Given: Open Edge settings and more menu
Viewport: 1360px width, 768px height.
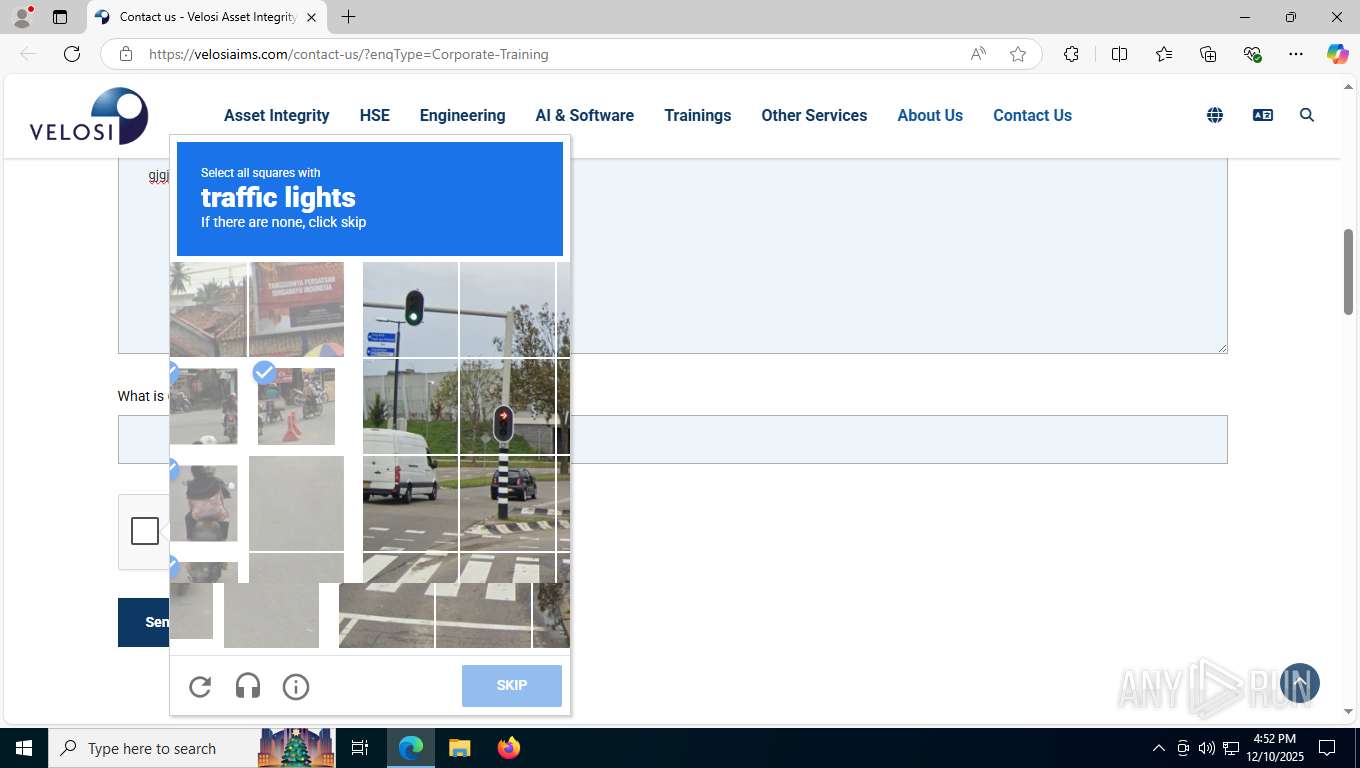Looking at the screenshot, I should click(x=1296, y=54).
